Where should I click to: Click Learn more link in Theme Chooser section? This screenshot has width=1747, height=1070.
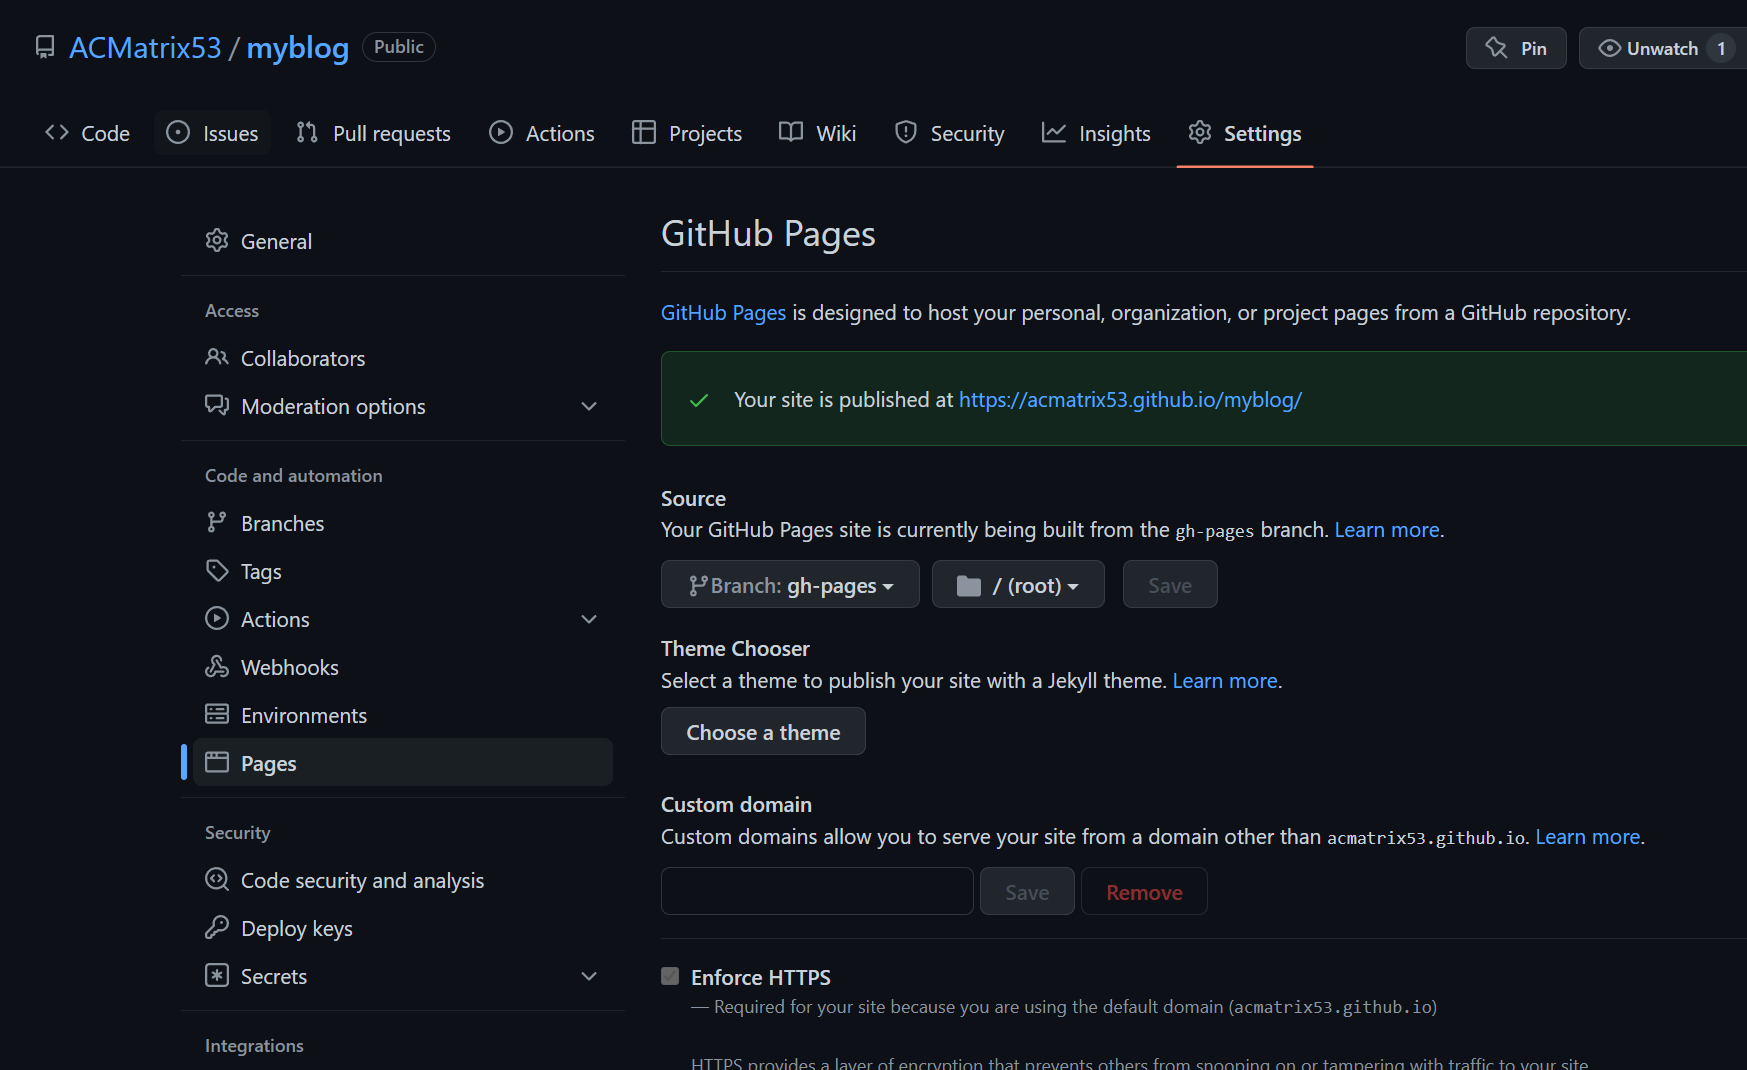[1225, 681]
